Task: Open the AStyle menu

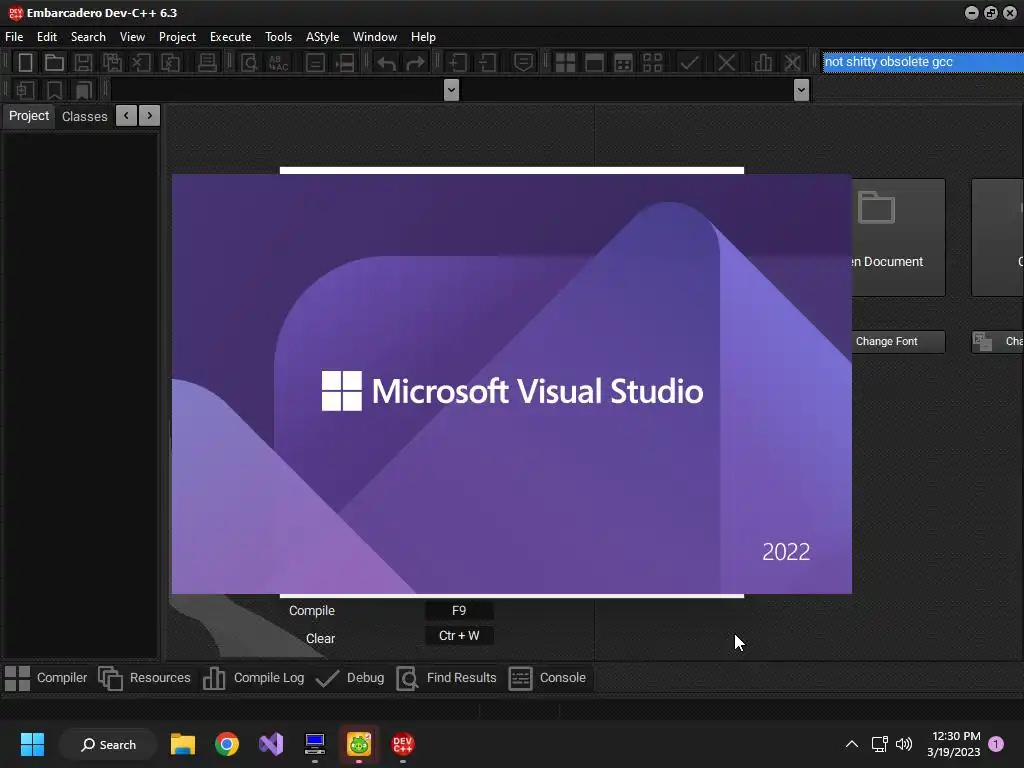Action: [322, 37]
